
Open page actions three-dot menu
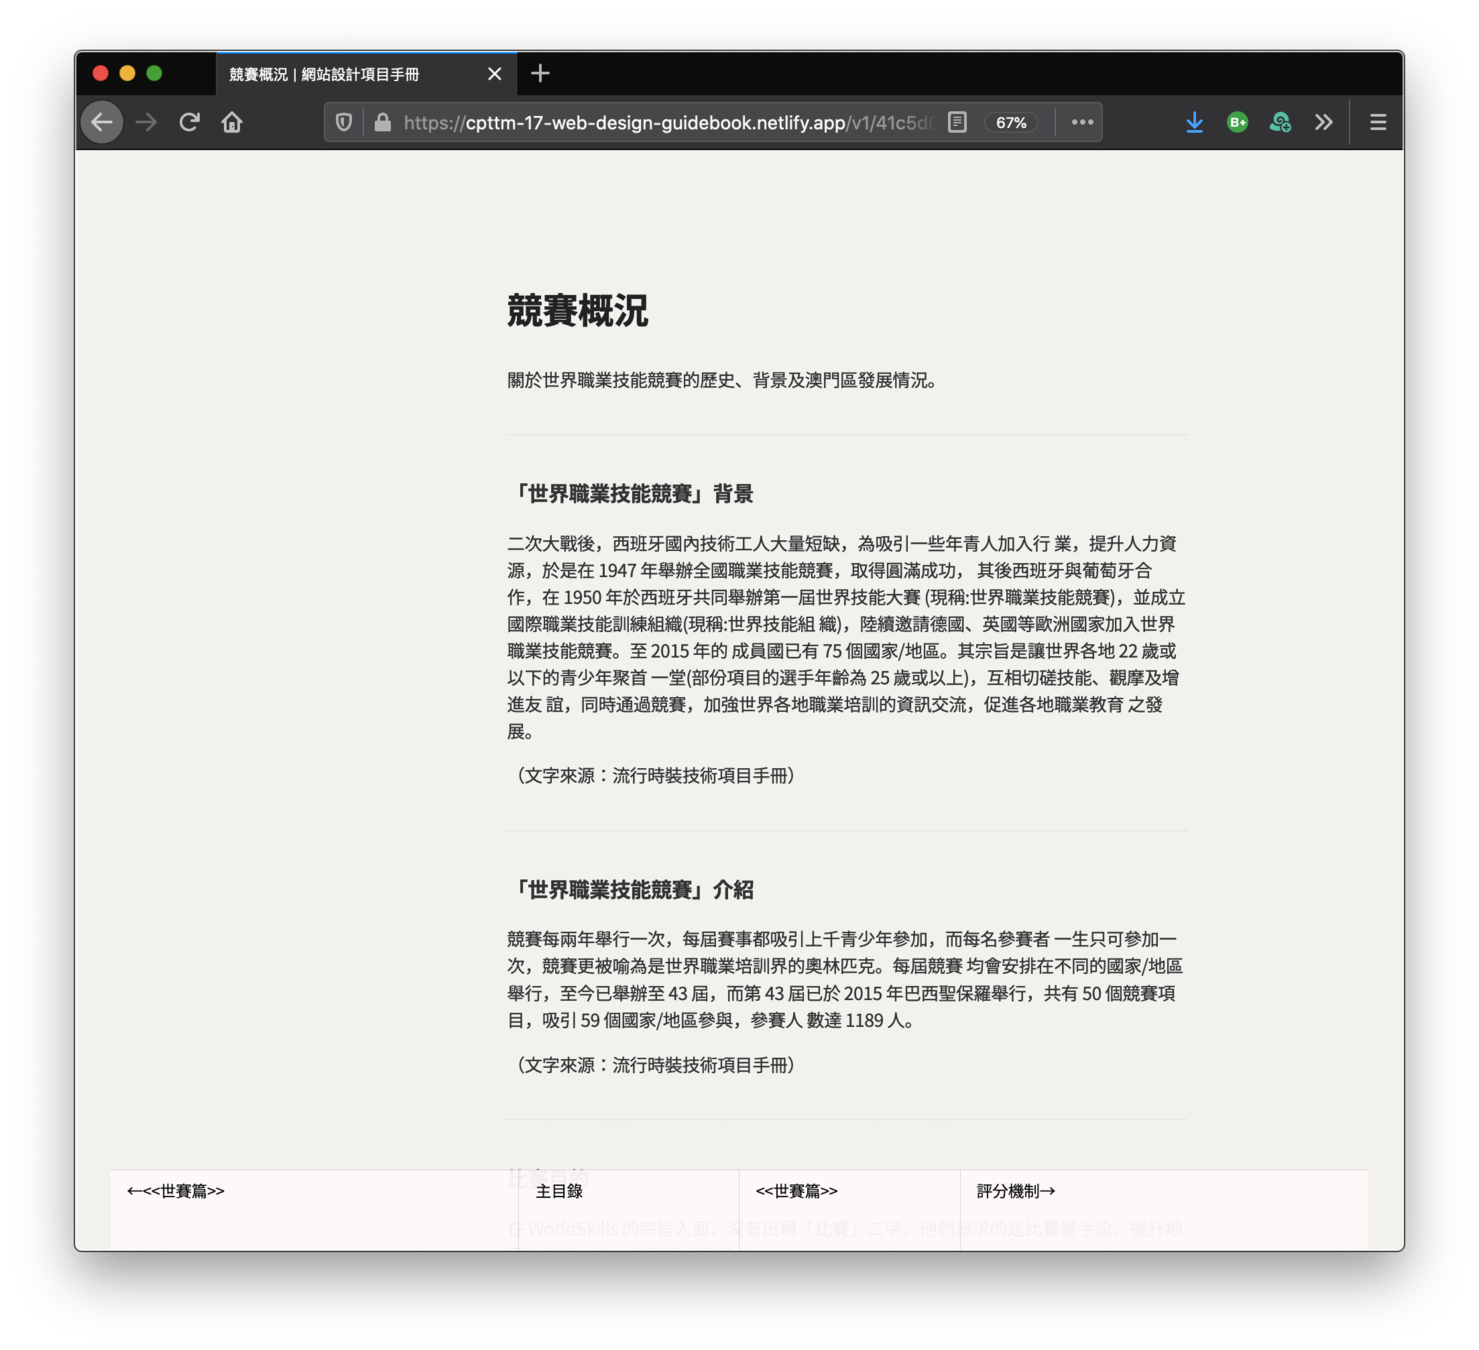pos(1082,123)
